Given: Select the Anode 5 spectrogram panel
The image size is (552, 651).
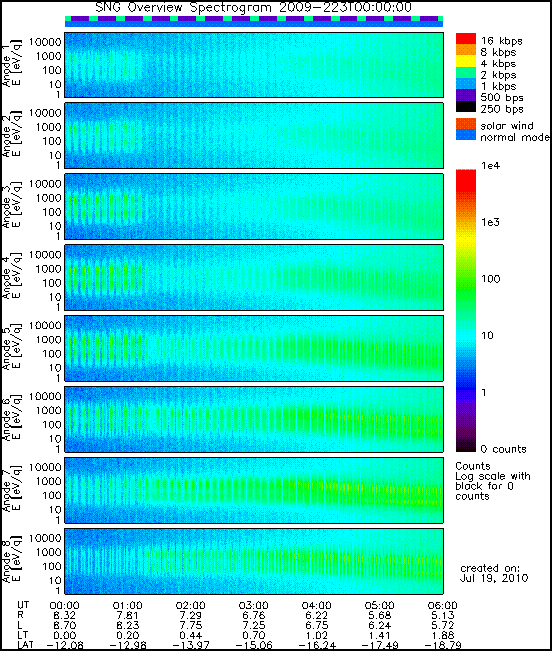Looking at the screenshot, I should click(254, 349).
